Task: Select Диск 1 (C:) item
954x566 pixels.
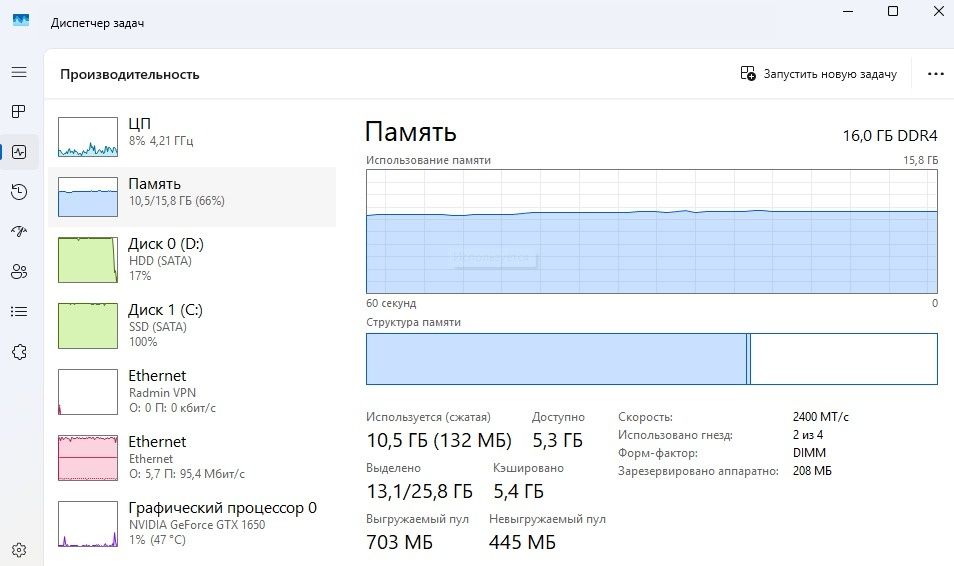Action: [x=192, y=326]
